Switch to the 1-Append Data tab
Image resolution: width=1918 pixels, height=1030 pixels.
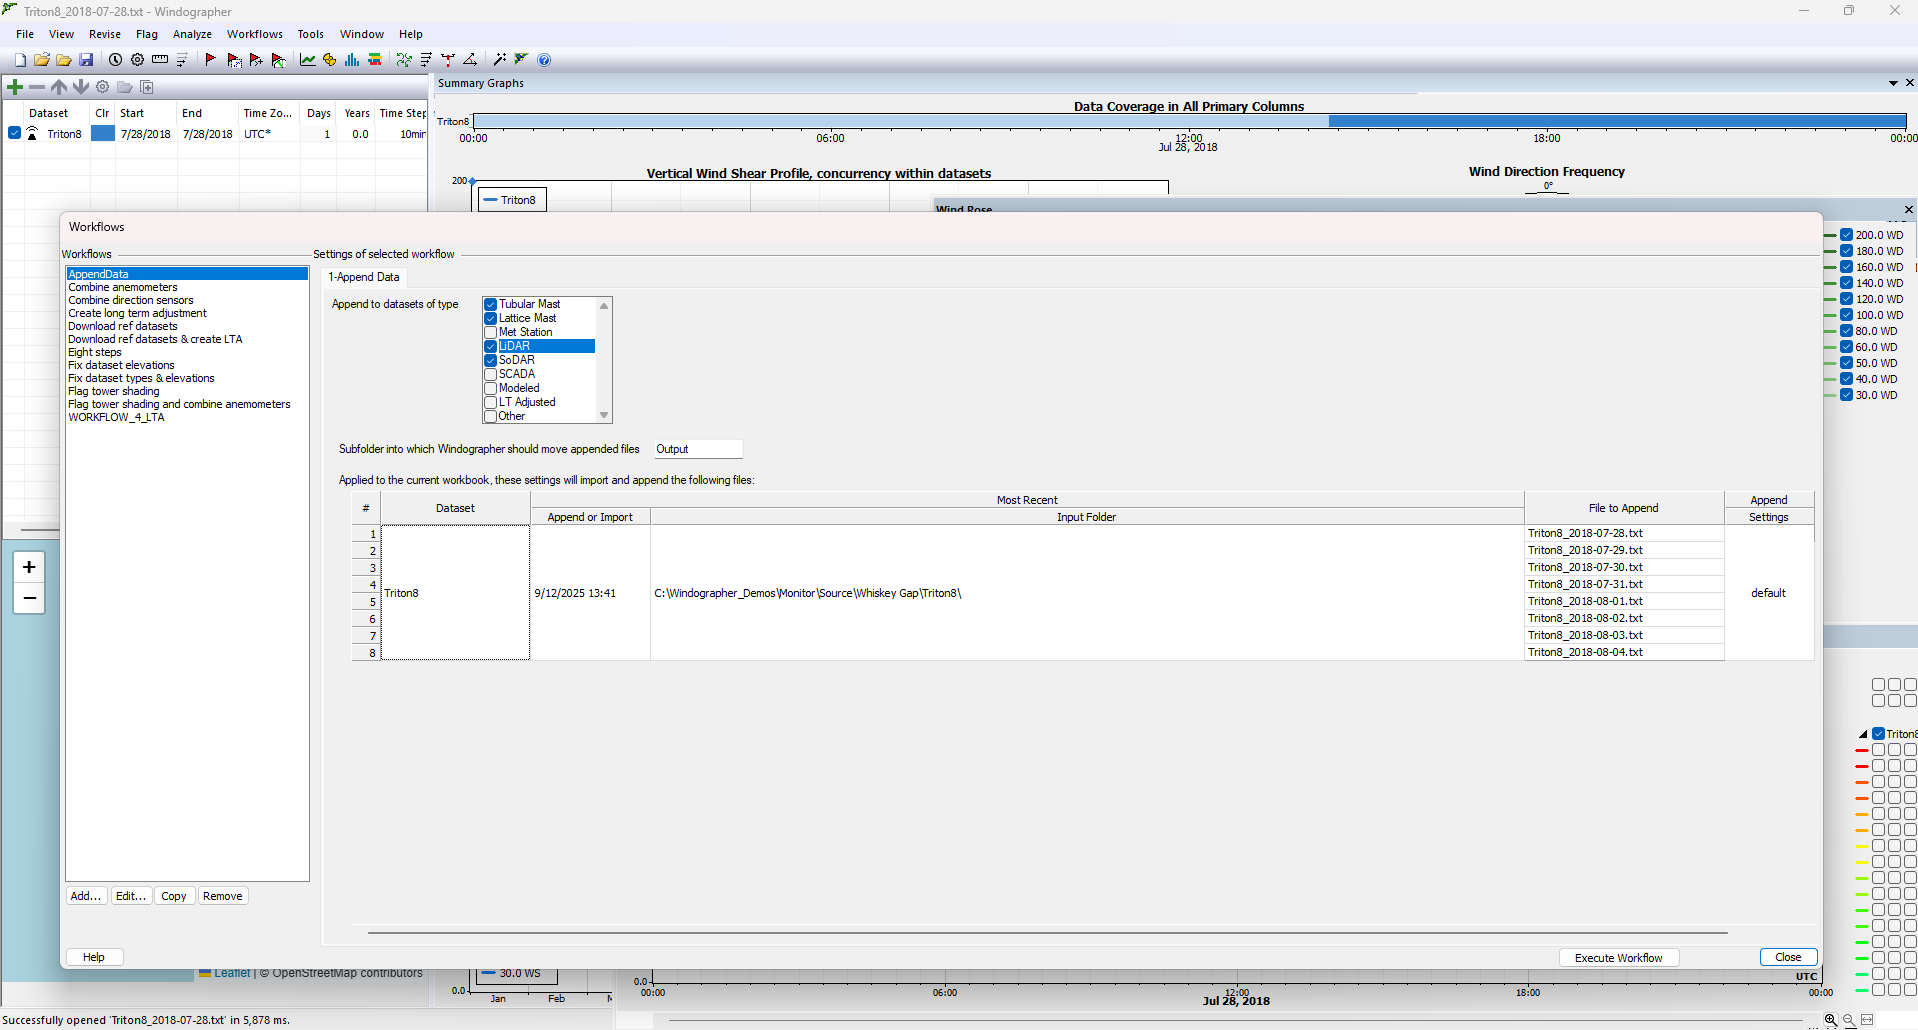pyautogui.click(x=363, y=277)
